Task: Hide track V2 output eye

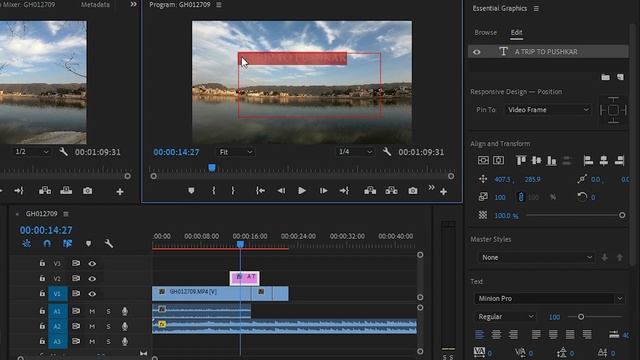Action: 92,279
